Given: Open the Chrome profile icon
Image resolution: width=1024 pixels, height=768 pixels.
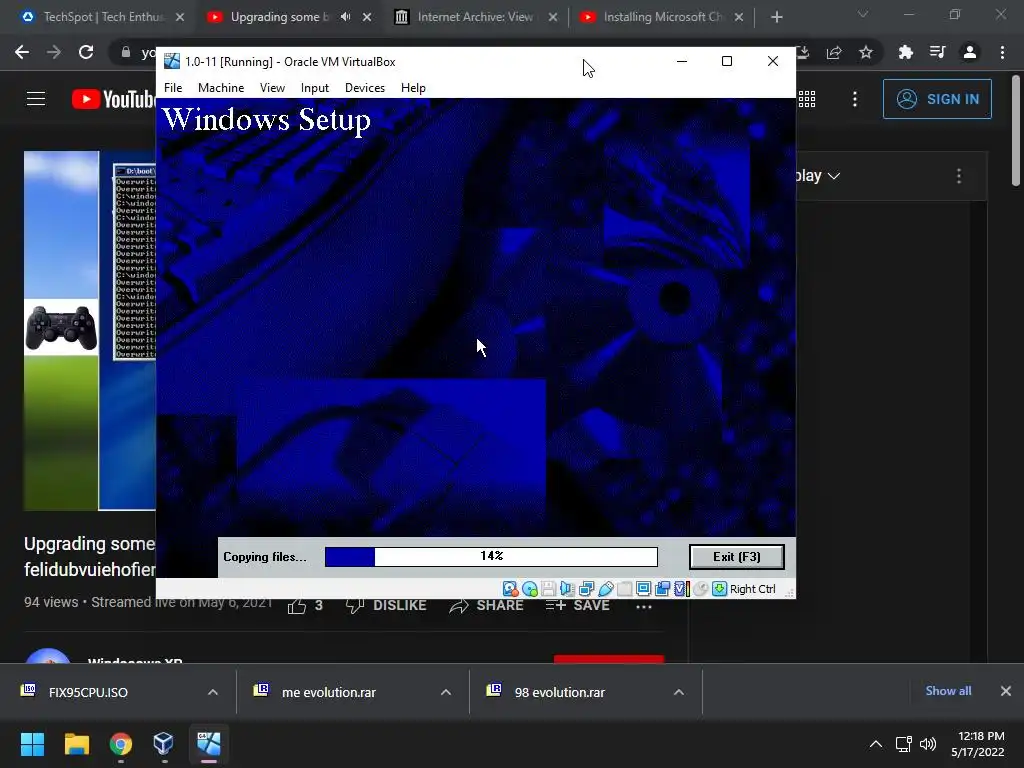Looking at the screenshot, I should click(970, 52).
